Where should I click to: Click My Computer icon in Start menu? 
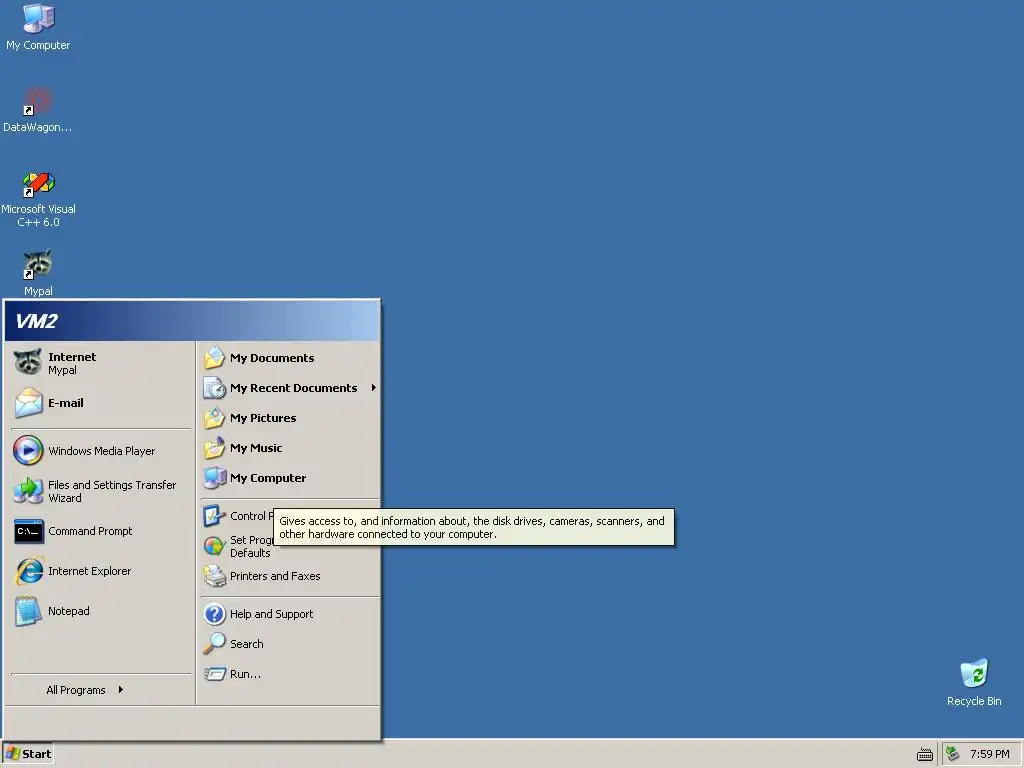214,478
